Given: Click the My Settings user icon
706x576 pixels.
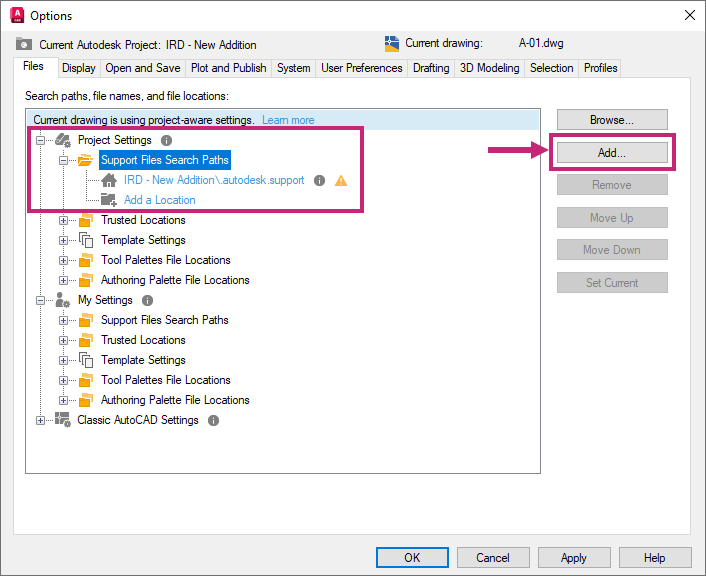Looking at the screenshot, I should pos(62,300).
